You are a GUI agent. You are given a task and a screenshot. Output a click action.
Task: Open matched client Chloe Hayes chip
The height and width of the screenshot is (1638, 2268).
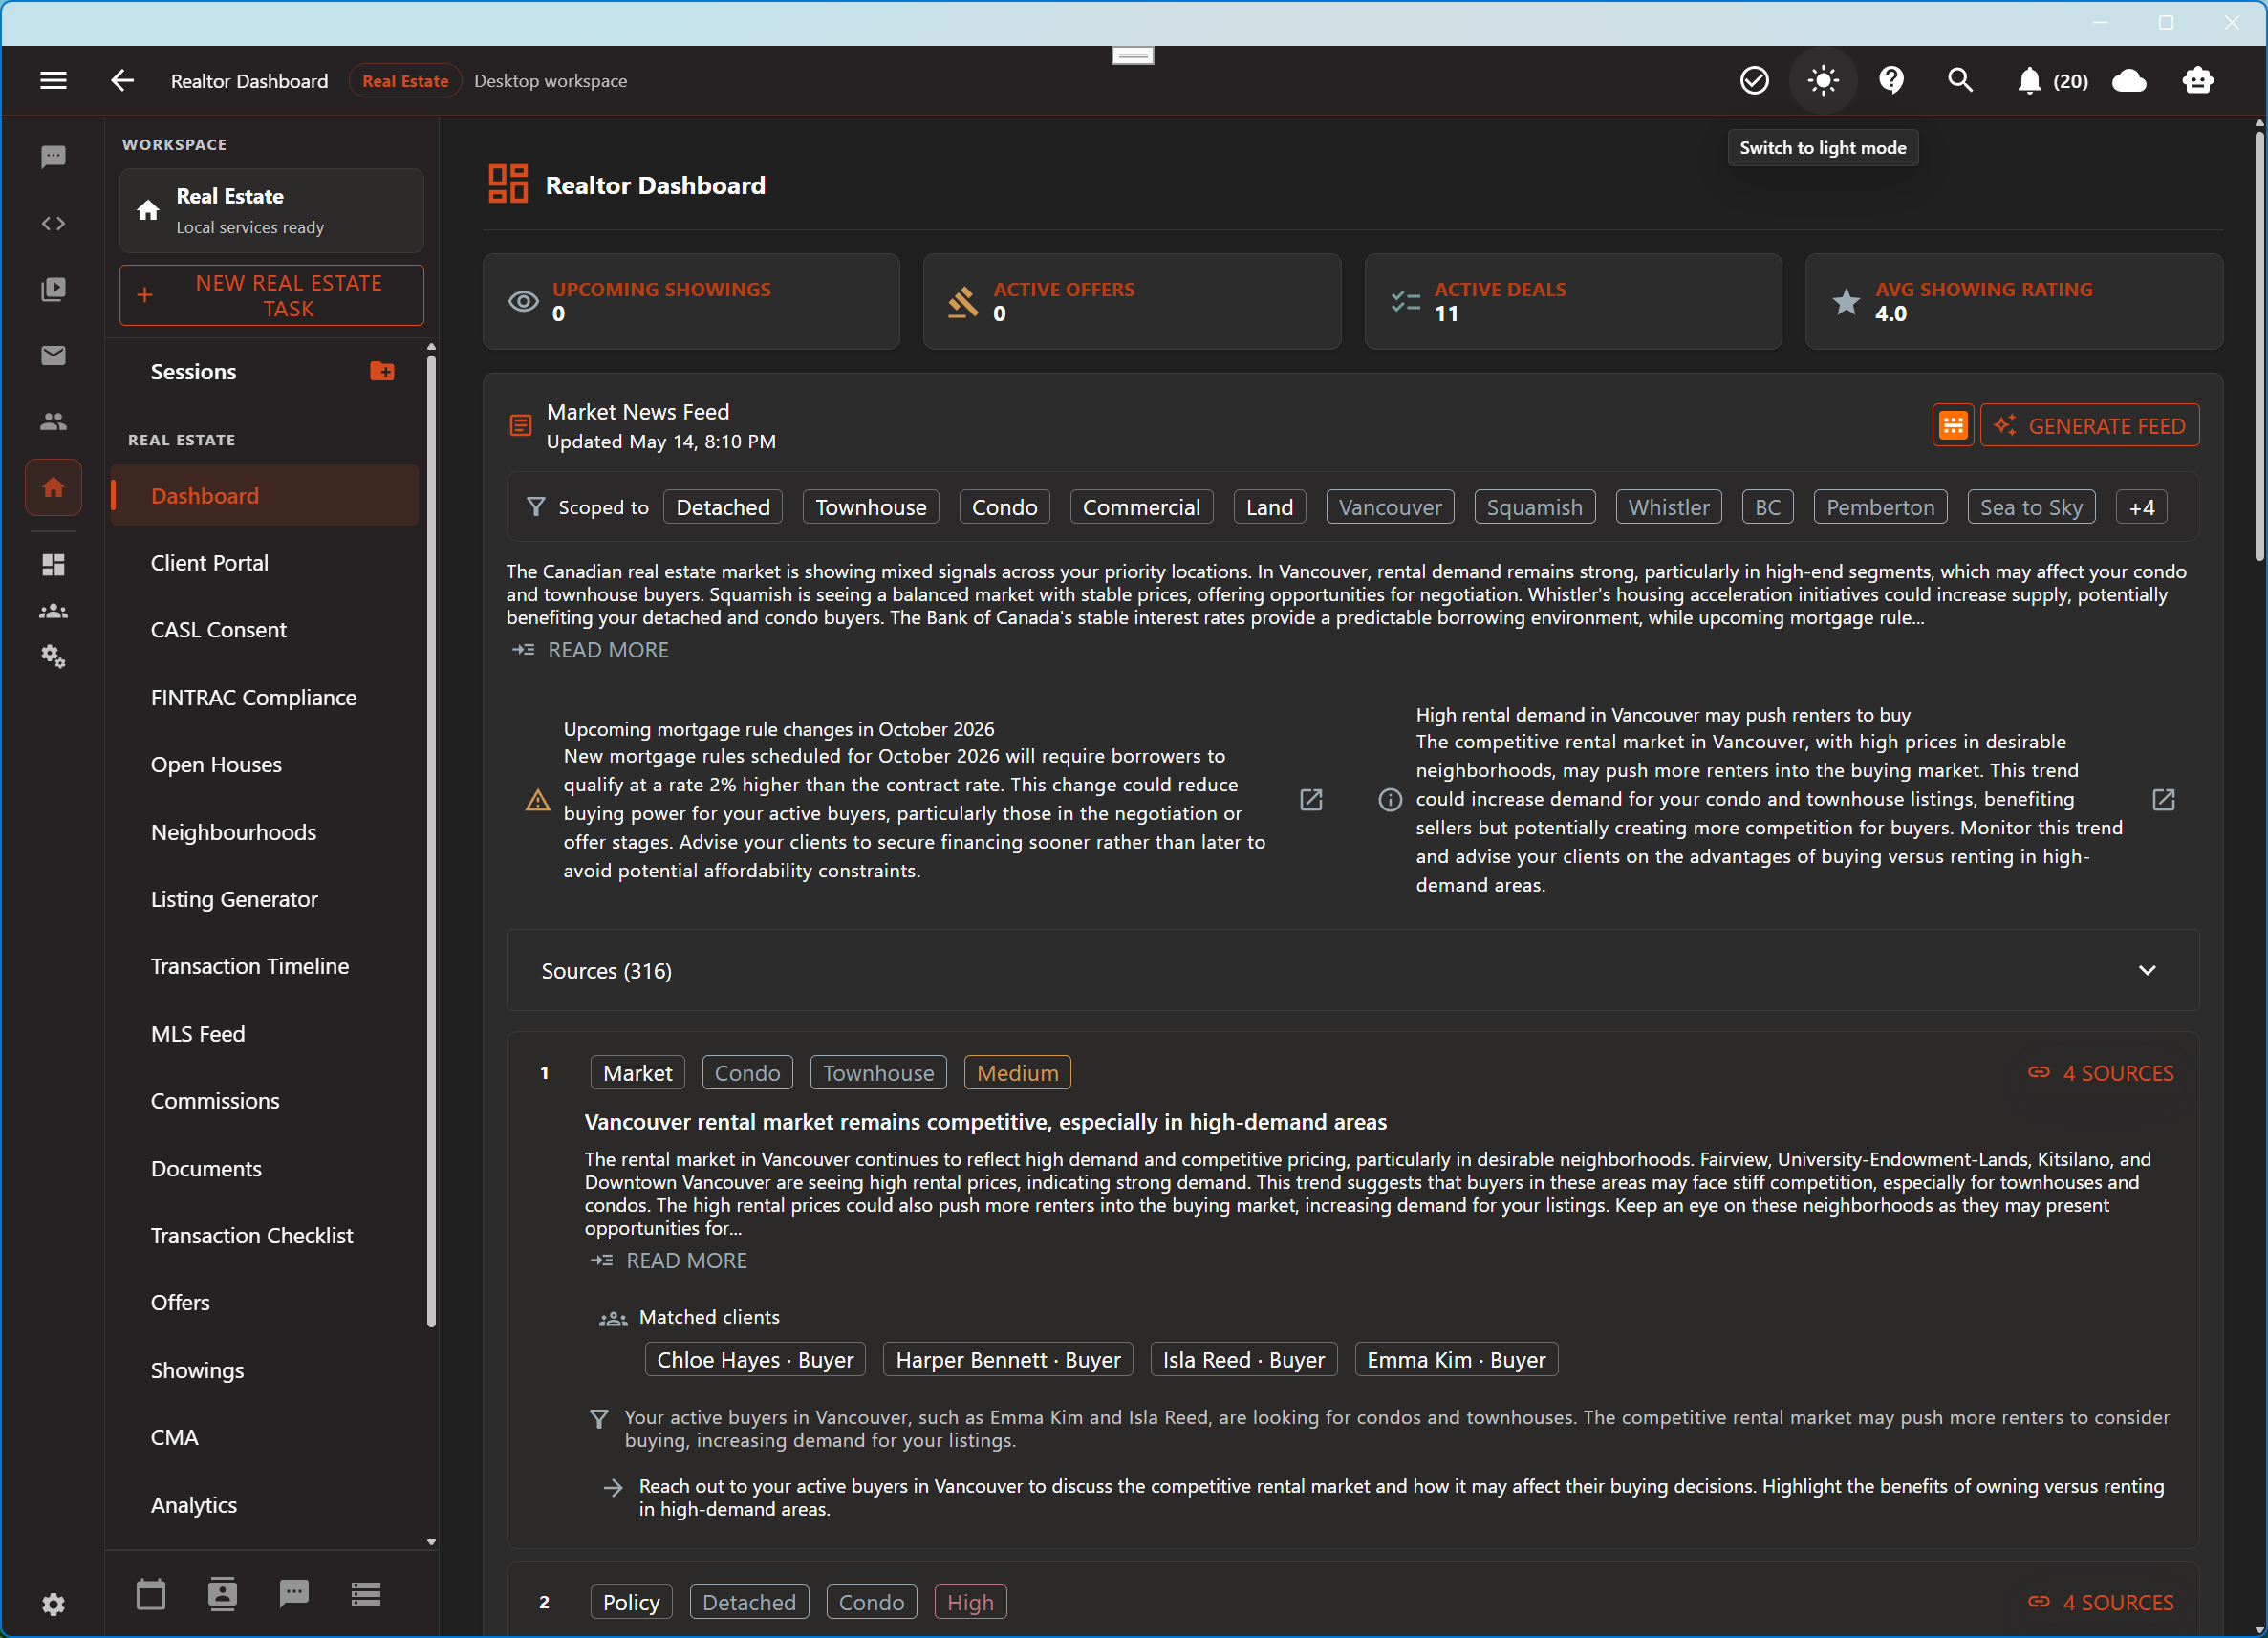point(755,1360)
